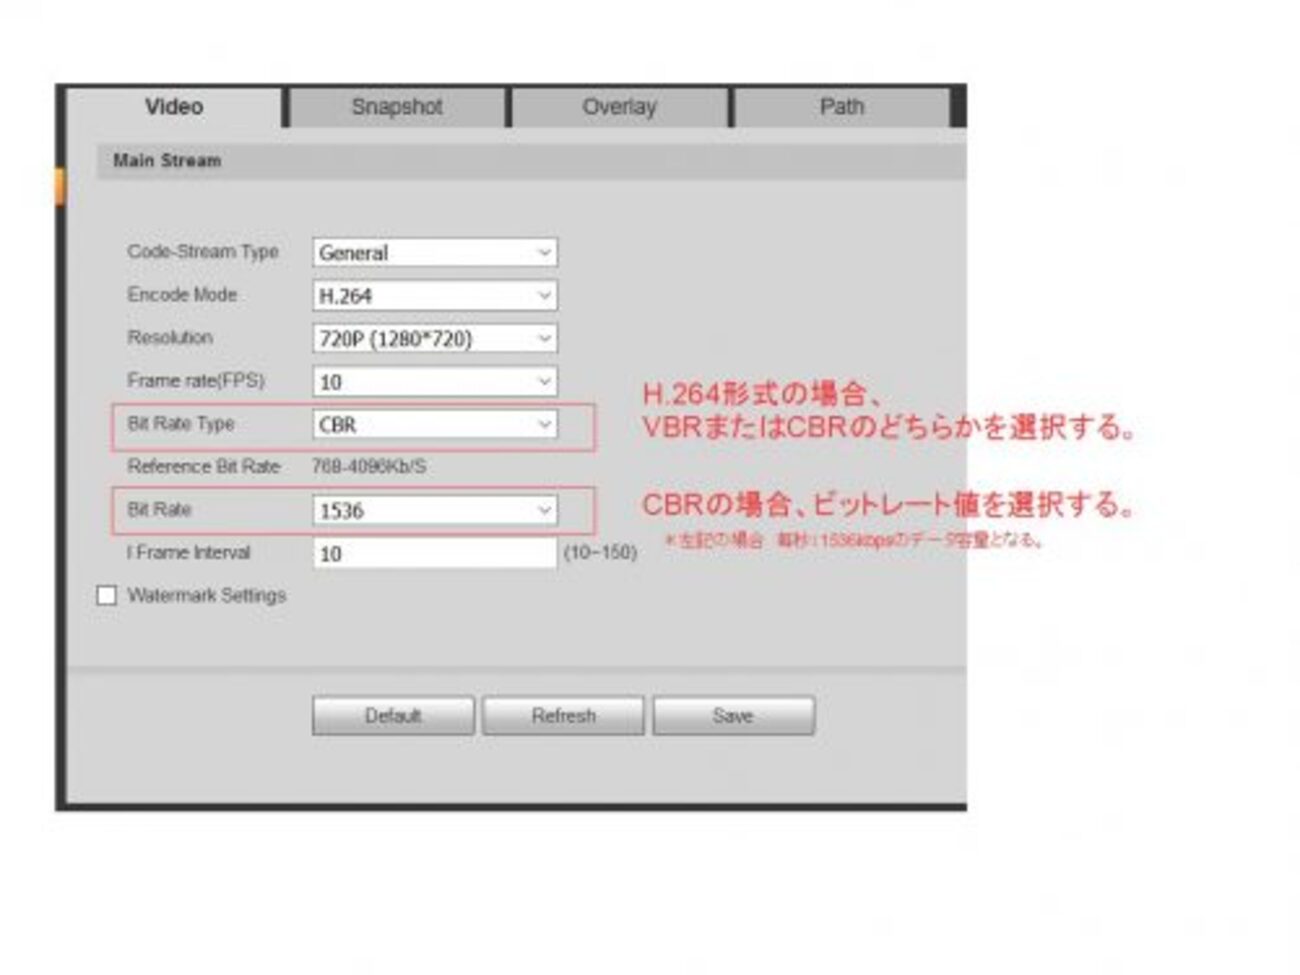Viewport: 1300px width, 975px height.
Task: Switch to the Overlay tab
Action: (620, 107)
